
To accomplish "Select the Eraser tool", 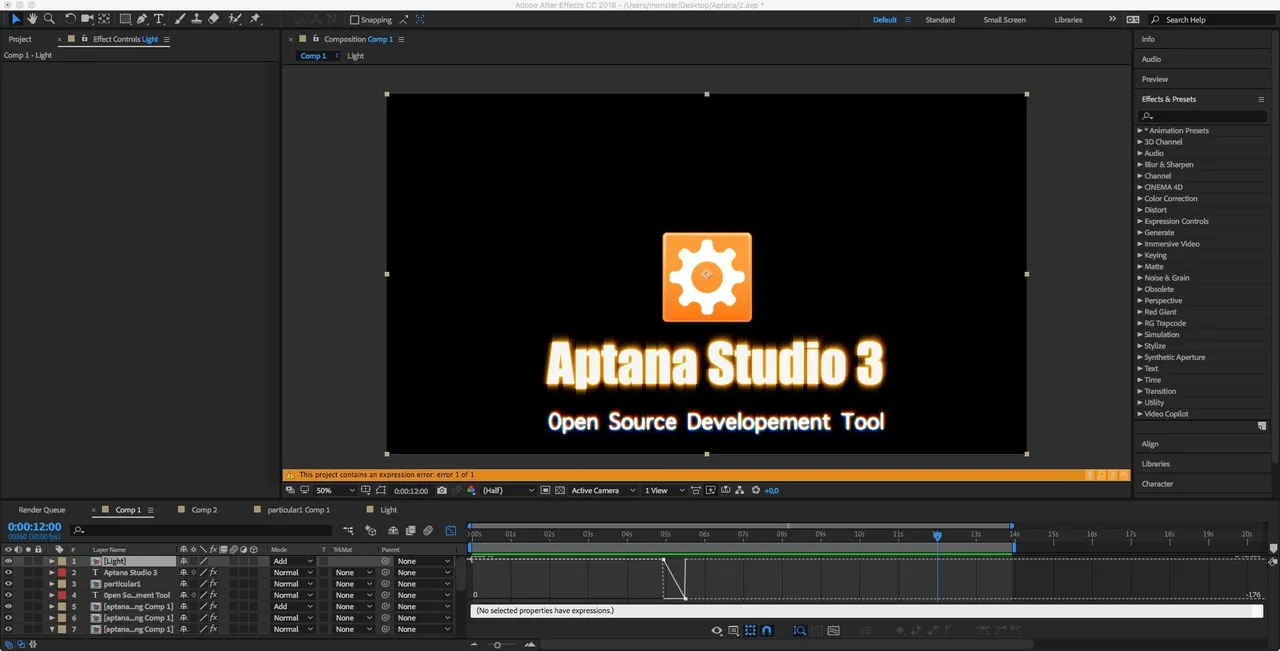I will click(213, 19).
